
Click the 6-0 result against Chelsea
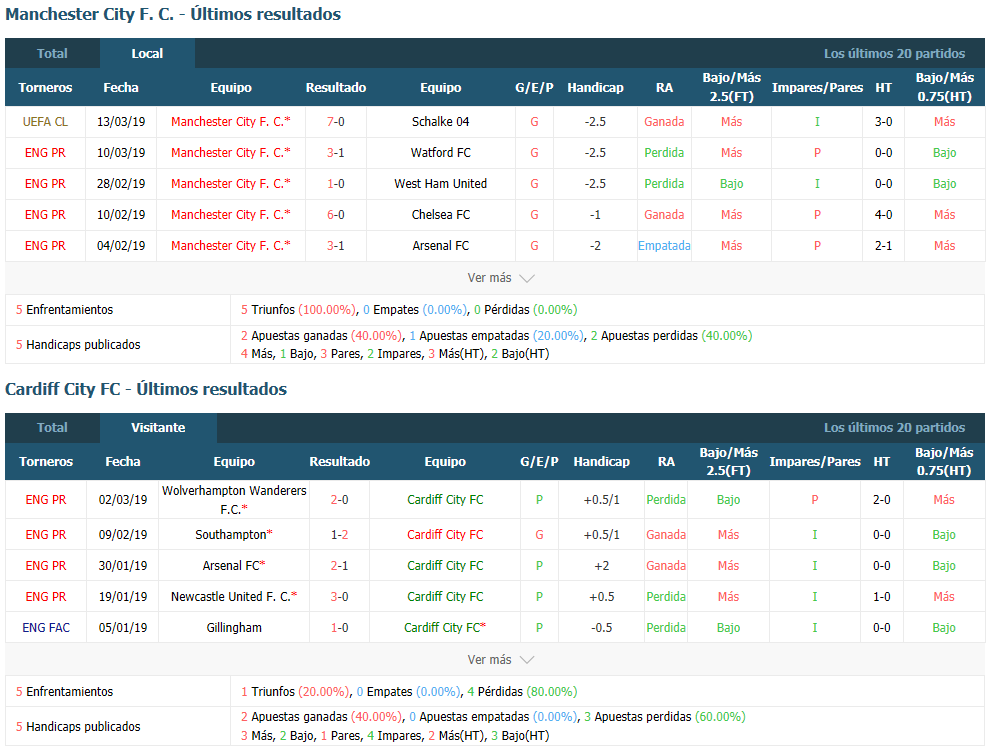tap(335, 215)
